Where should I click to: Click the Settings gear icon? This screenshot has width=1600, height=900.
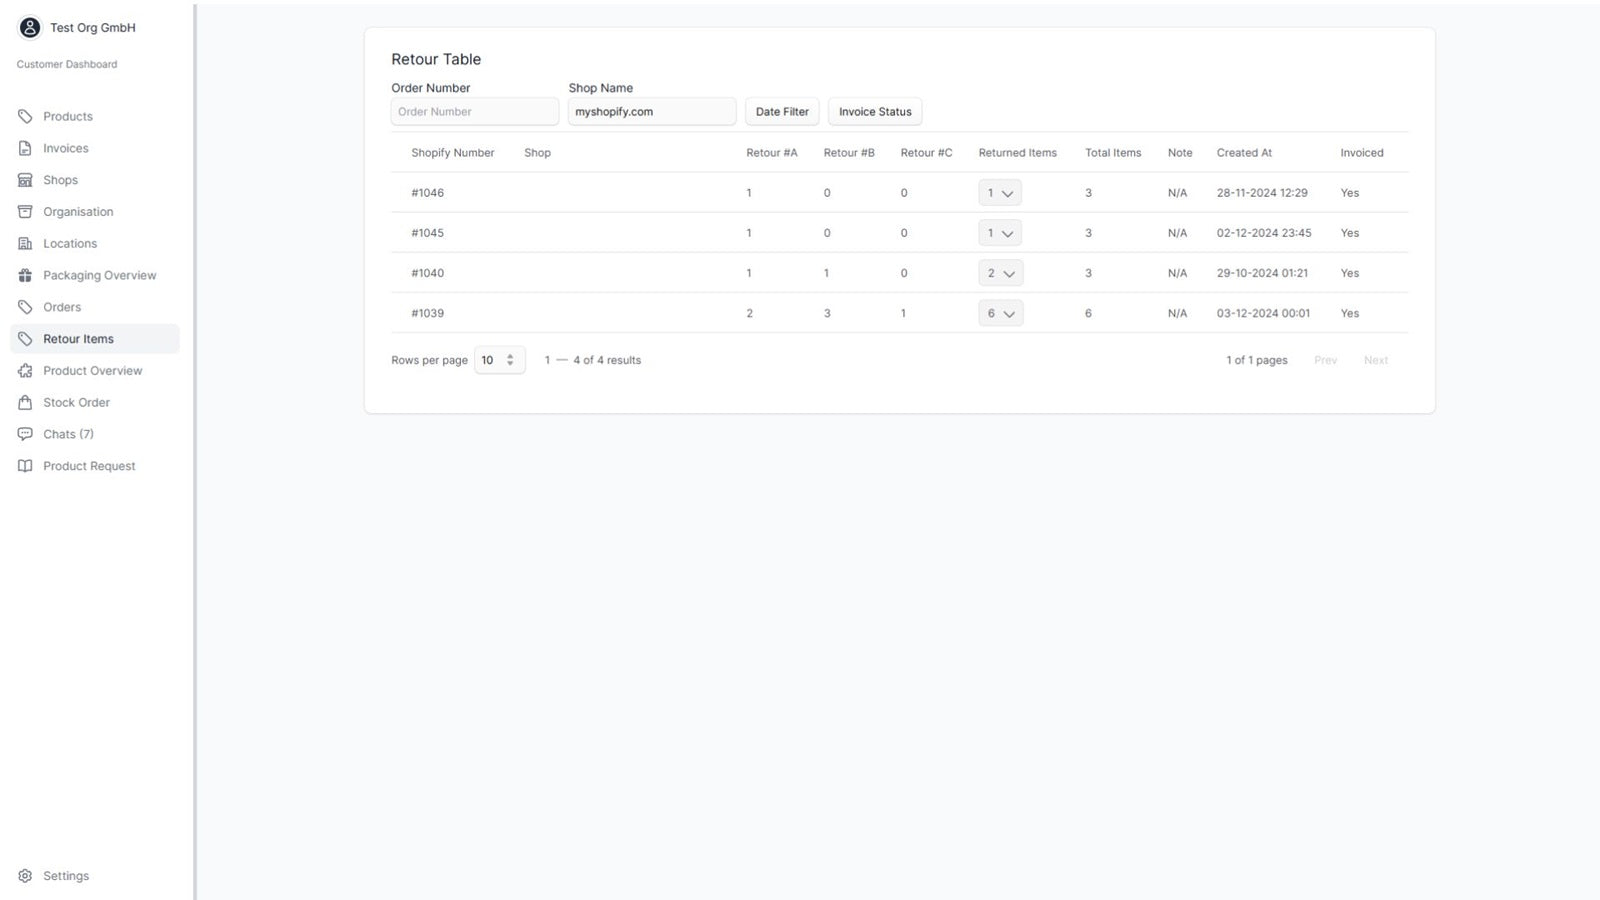25,876
